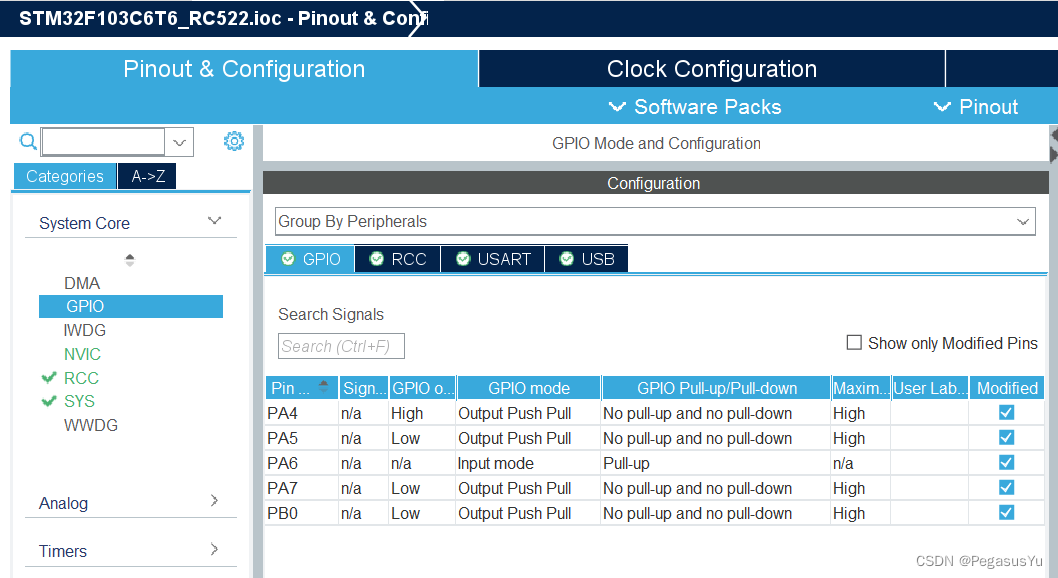Screen dimensions: 1058x578
Task: Click the Pin column sort arrow
Action: tap(324, 386)
